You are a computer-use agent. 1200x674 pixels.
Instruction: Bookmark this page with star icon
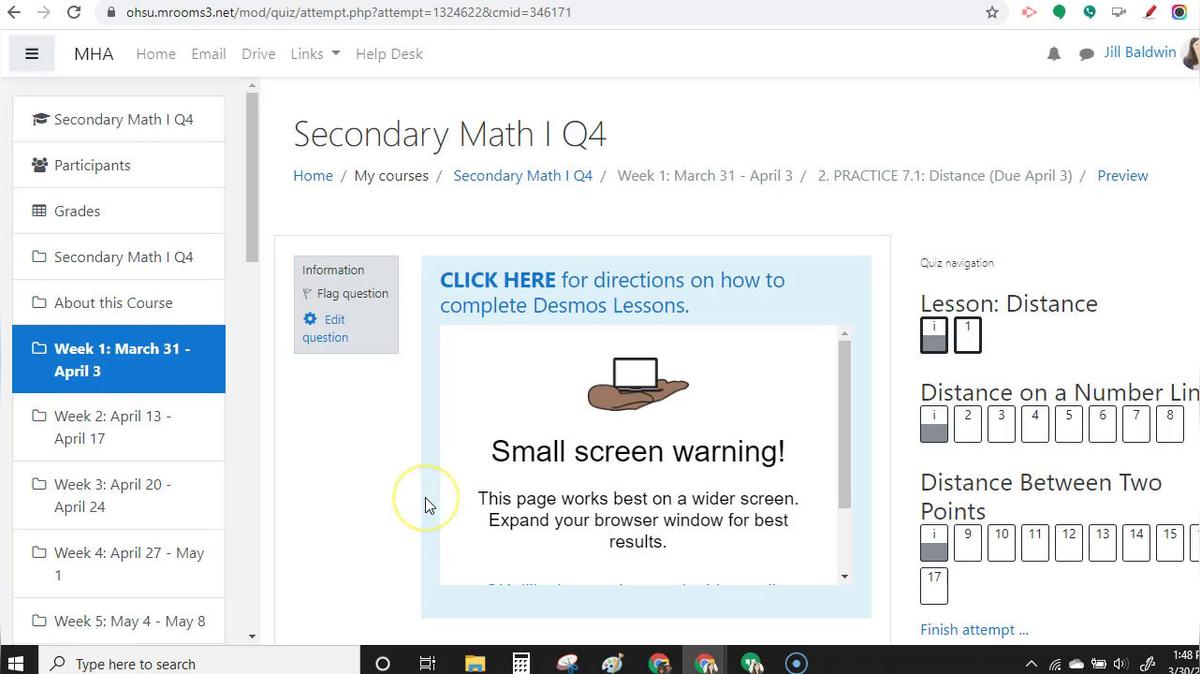tap(992, 13)
